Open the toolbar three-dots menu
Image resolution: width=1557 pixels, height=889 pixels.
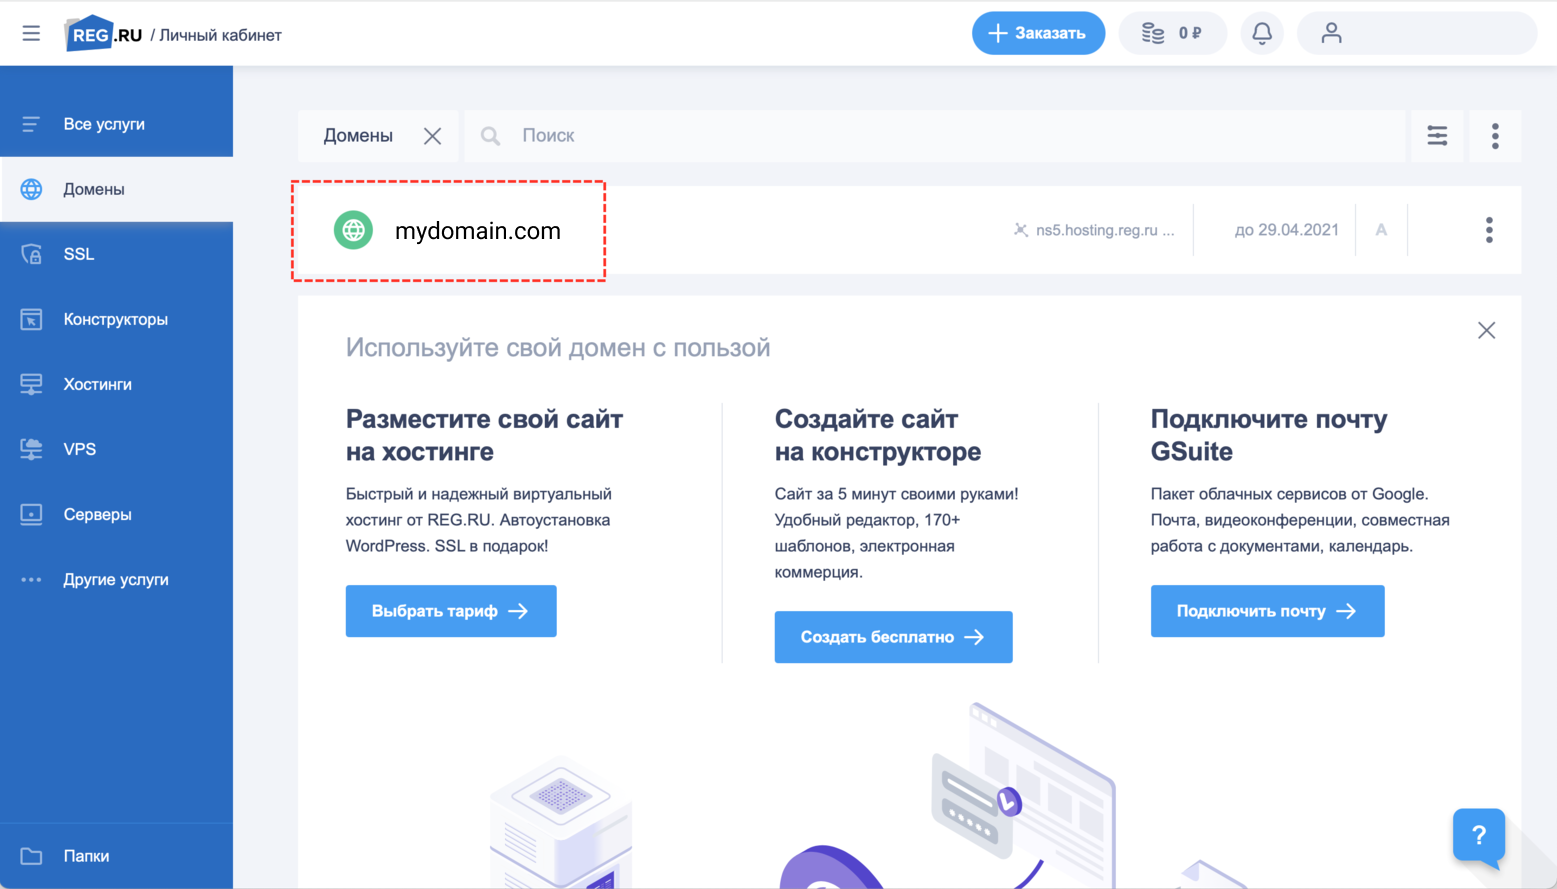1495,136
